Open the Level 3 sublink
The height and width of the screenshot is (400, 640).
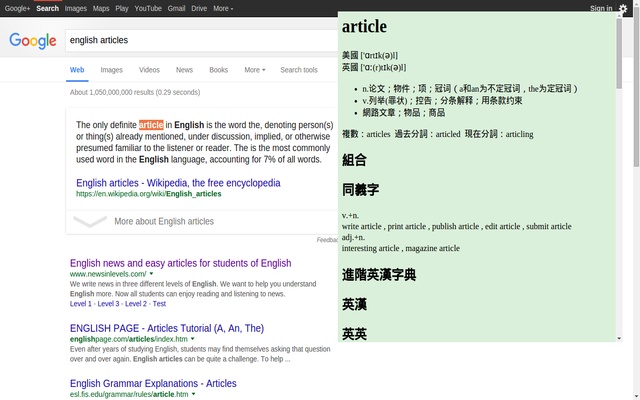(x=108, y=304)
